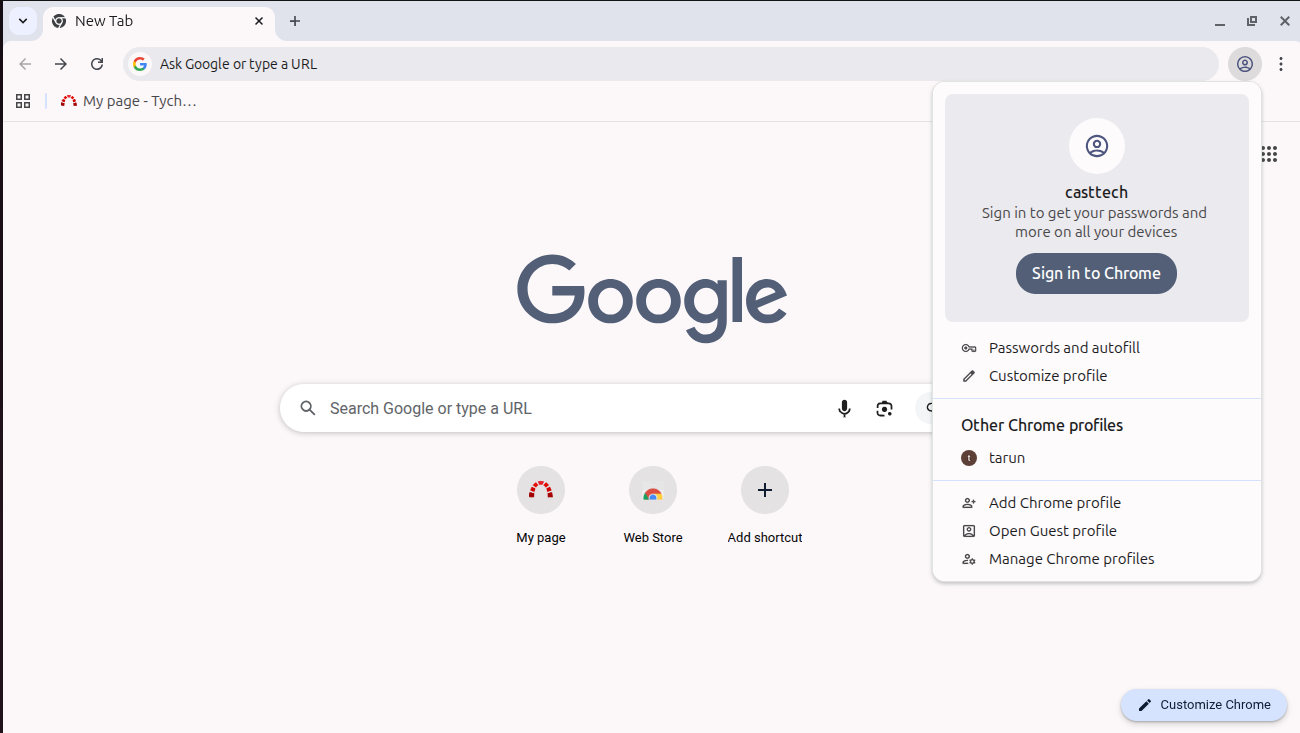Switch to the tarun Chrome profile
1300x733 pixels.
pyautogui.click(x=1006, y=458)
